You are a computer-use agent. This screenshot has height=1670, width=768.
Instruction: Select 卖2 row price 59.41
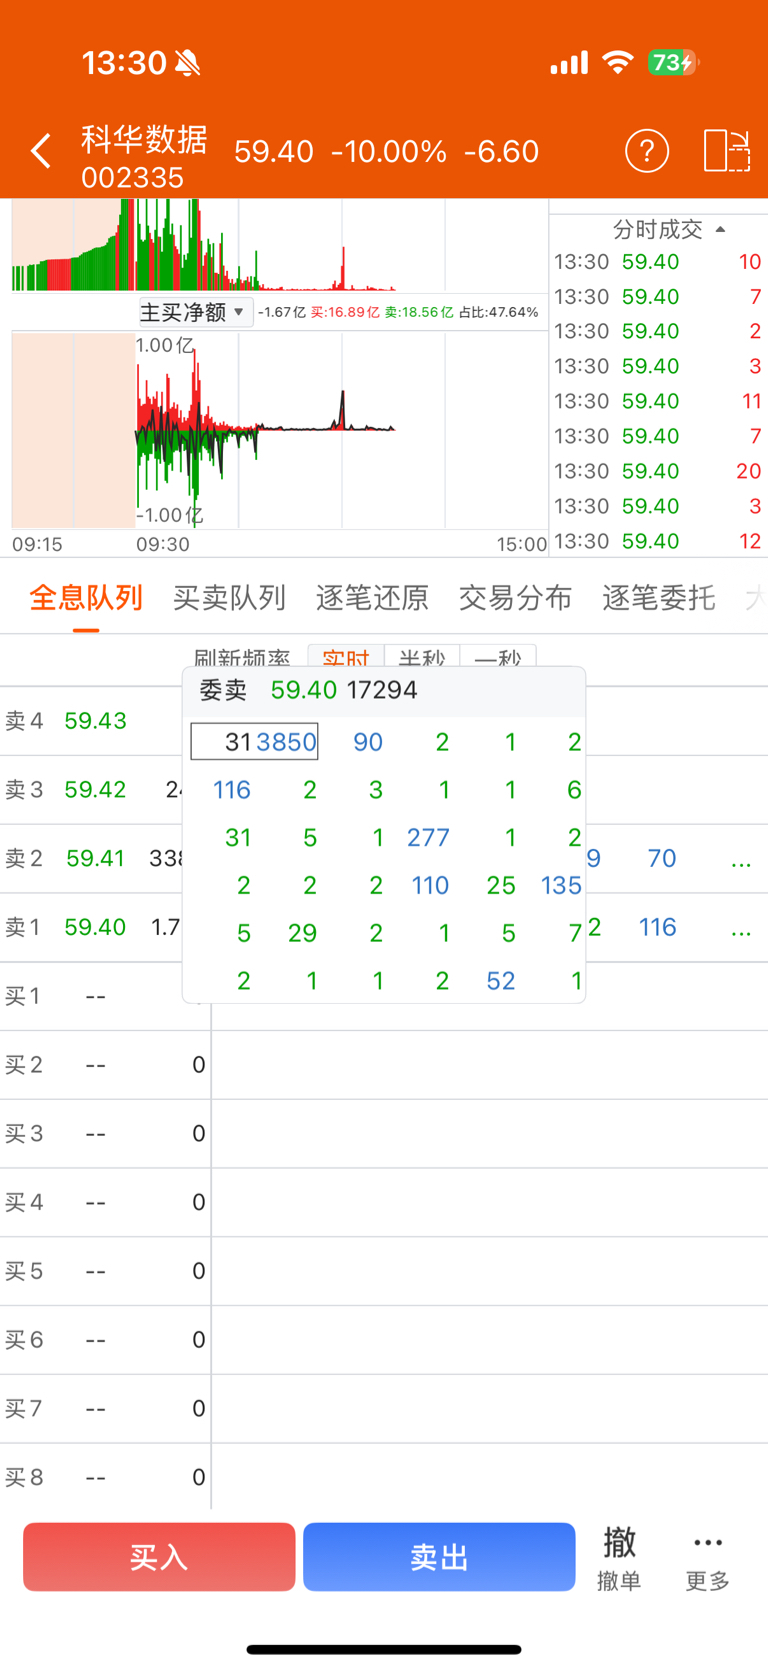(x=95, y=859)
